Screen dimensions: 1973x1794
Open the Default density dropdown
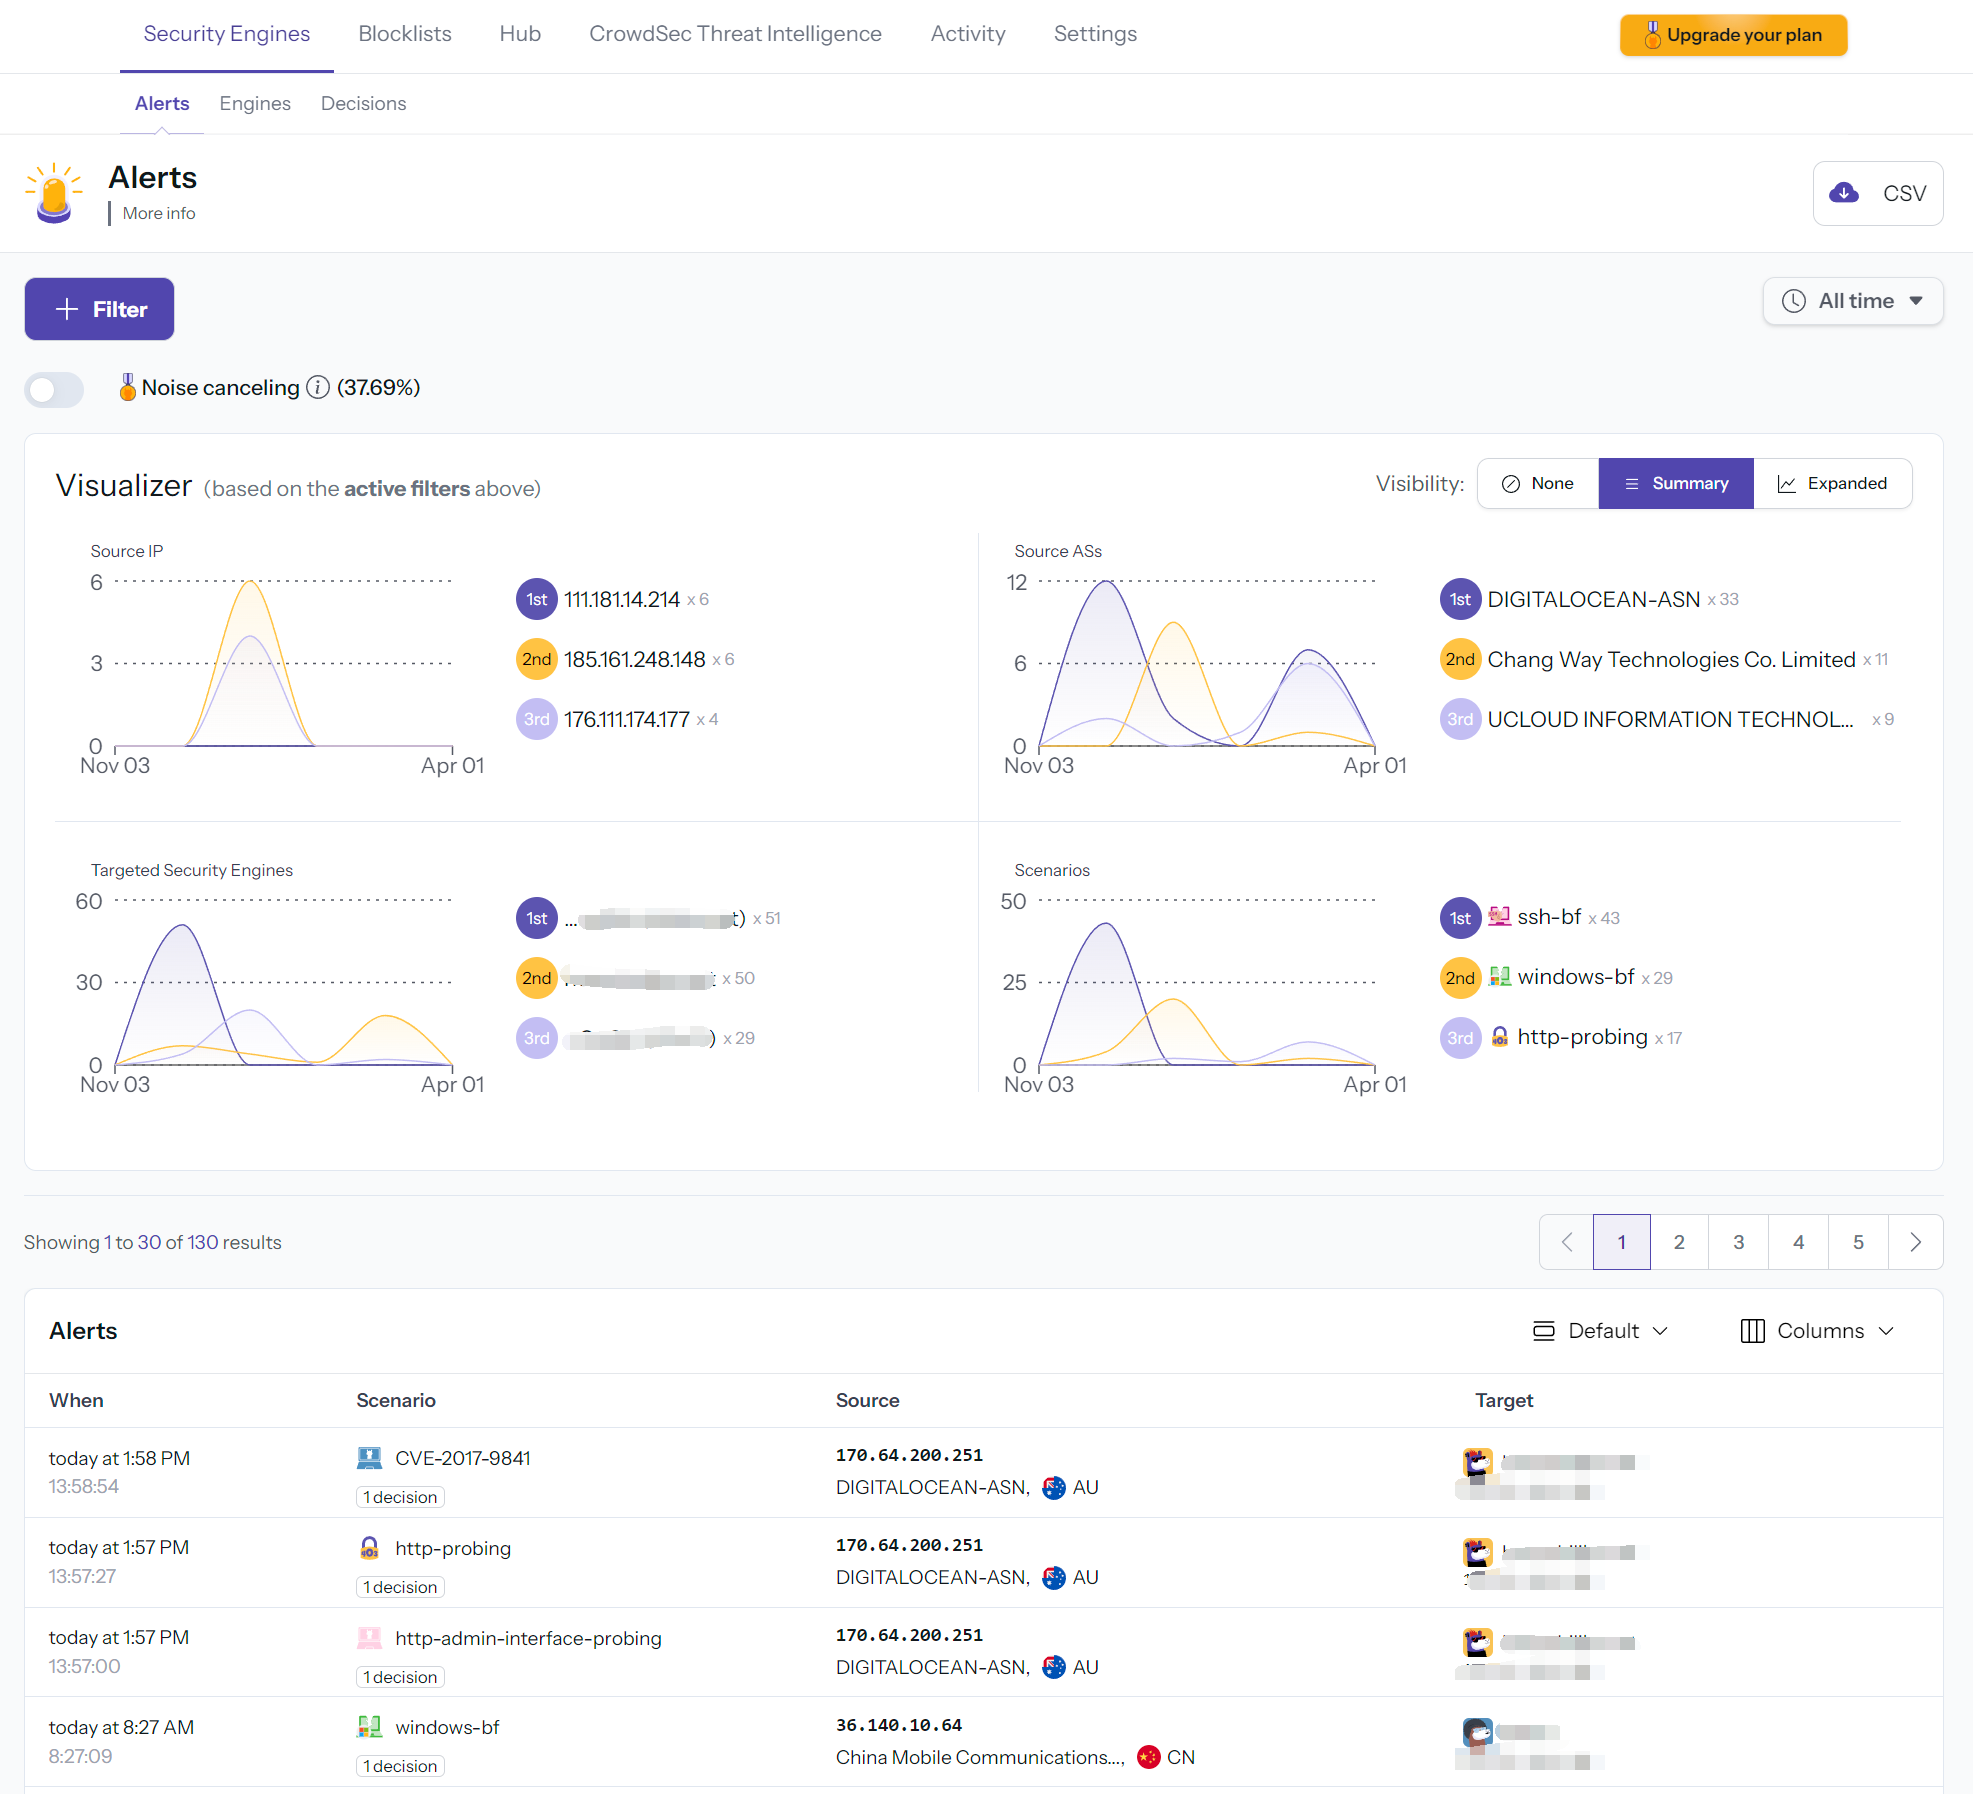tap(1601, 1330)
